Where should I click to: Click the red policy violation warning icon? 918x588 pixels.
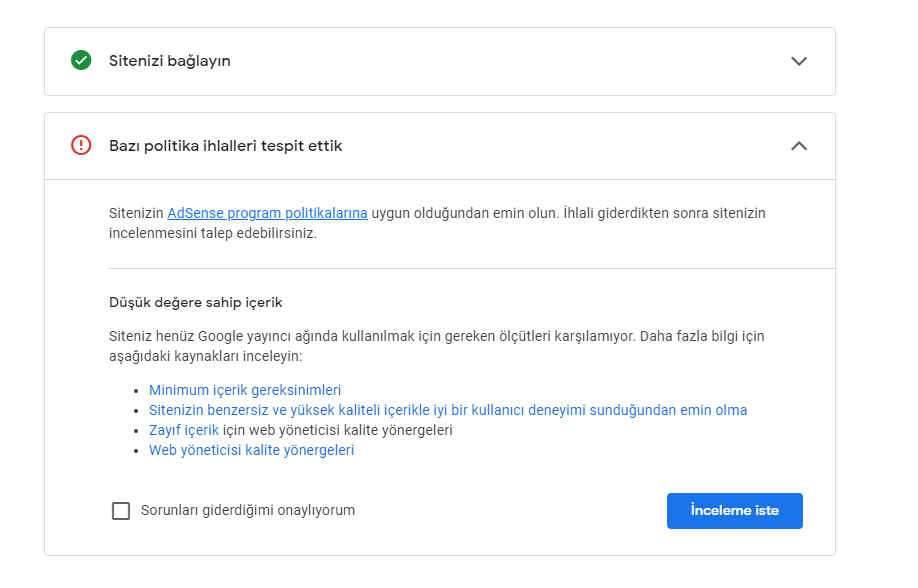point(81,145)
